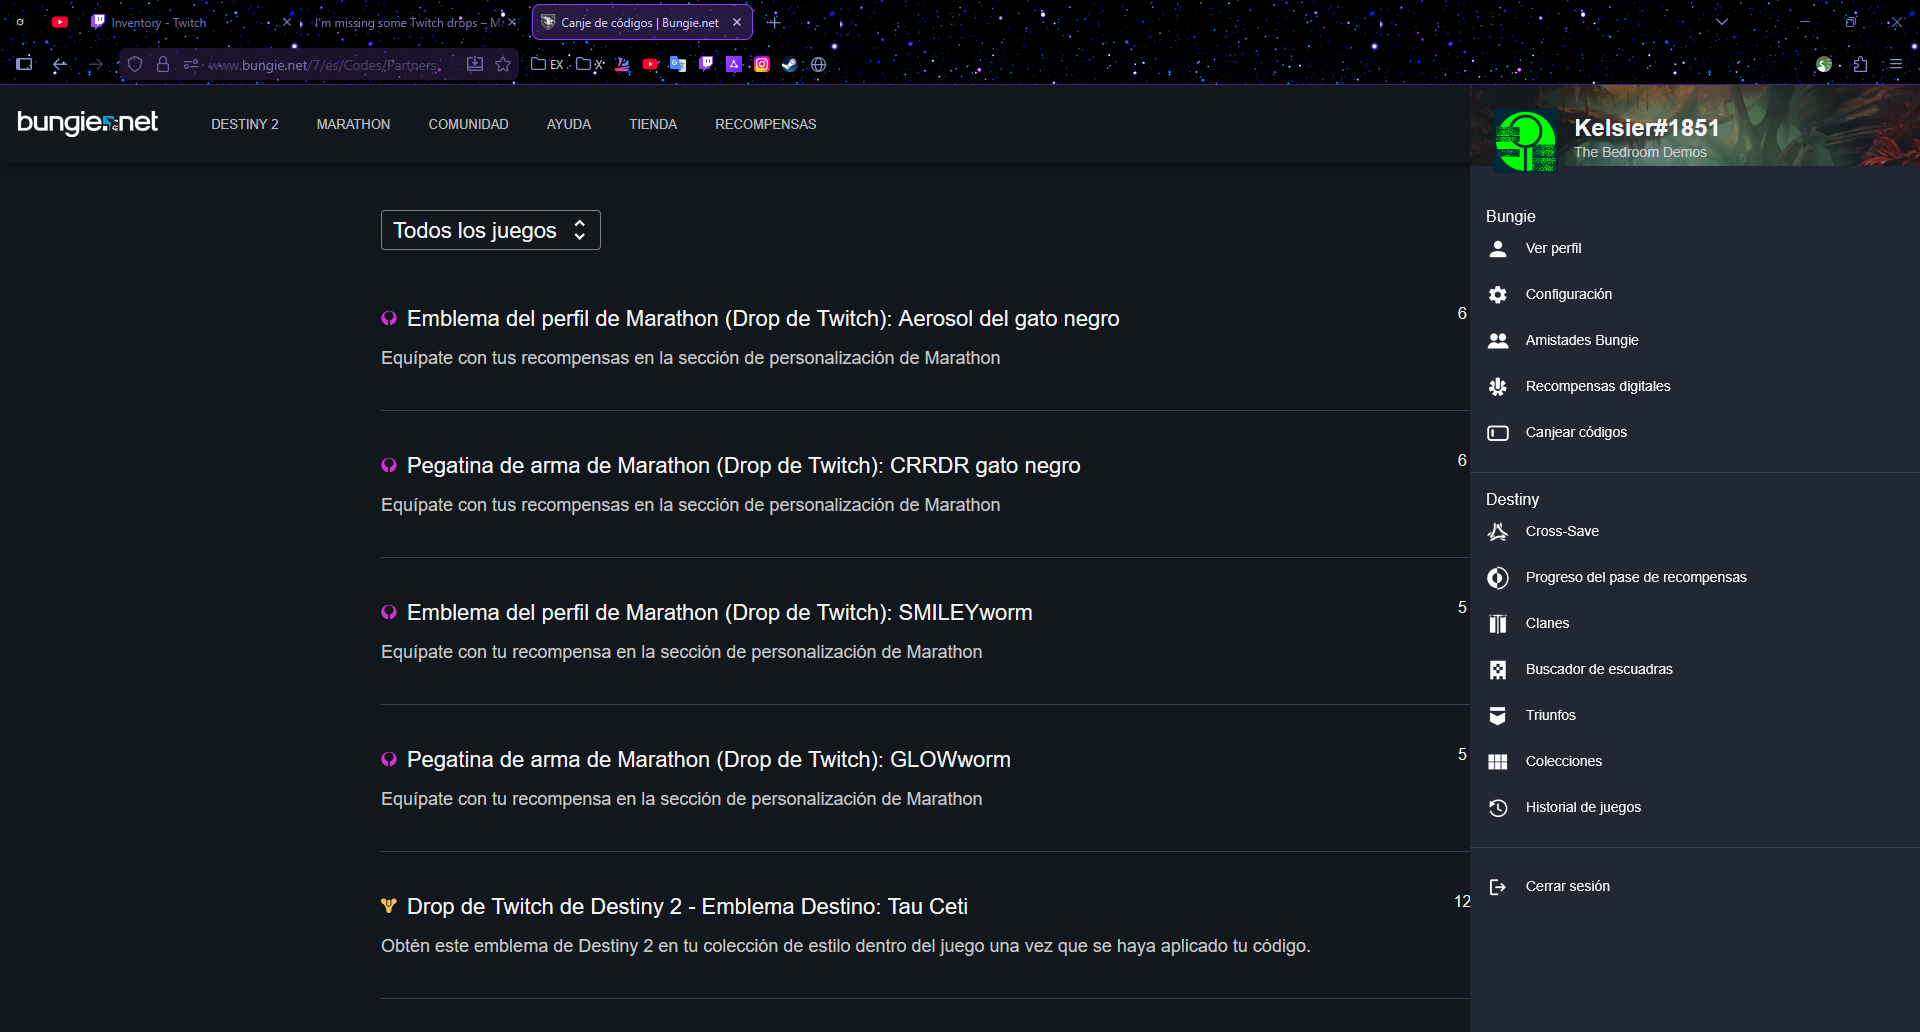Viewport: 1920px width, 1032px height.
Task: Click Cerrar sesión to log out
Action: pos(1567,887)
